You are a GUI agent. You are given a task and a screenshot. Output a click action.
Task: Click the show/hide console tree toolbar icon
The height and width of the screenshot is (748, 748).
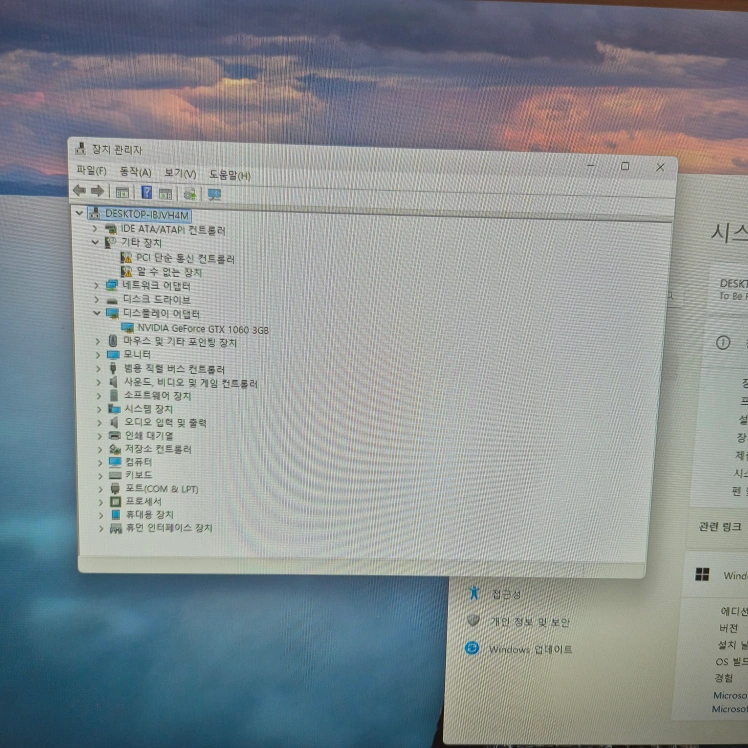pos(123,192)
